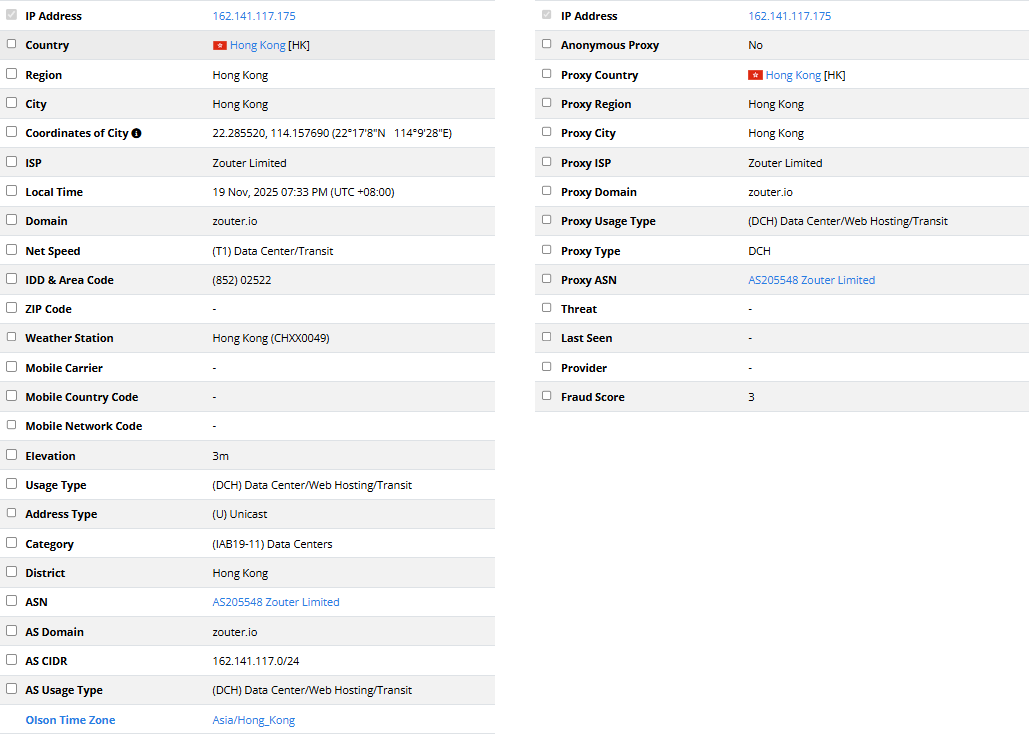Check the Mobile Carrier checkbox
Image resolution: width=1029 pixels, height=734 pixels.
[x=12, y=367]
